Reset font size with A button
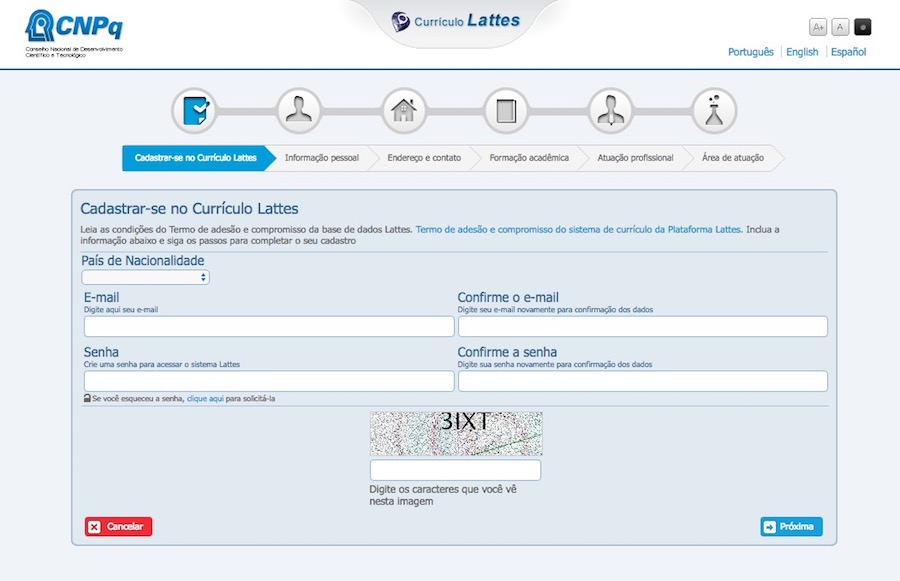Image resolution: width=900 pixels, height=581 pixels. 840,27
